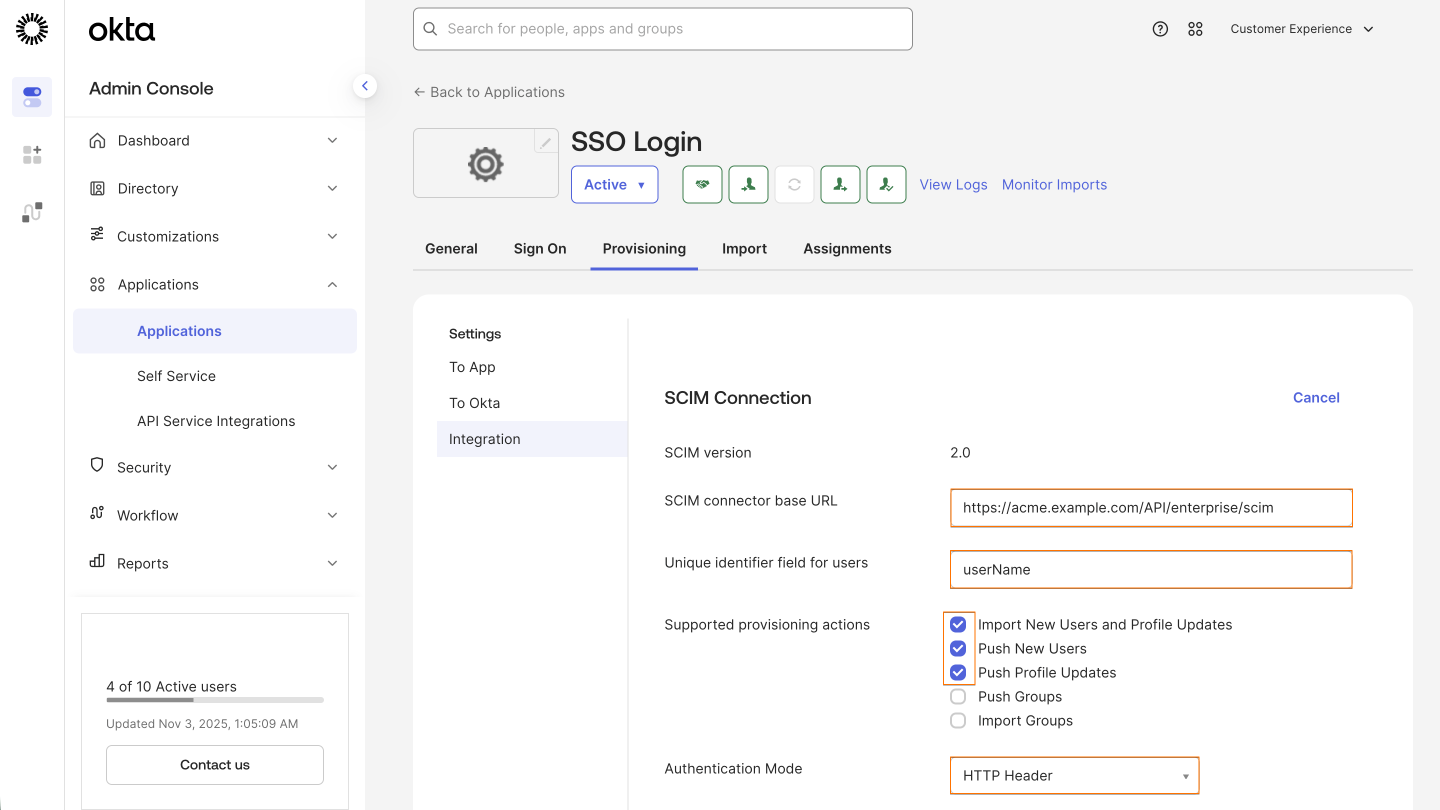1440x810 pixels.
Task: Click the search magnifier in the search bar
Action: [x=430, y=29]
